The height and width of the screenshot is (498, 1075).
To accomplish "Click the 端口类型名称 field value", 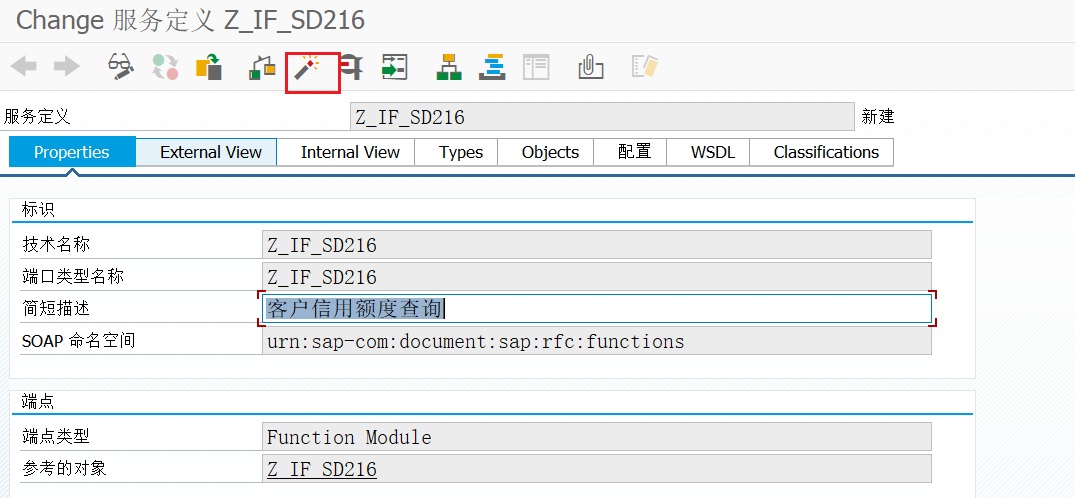I will pyautogui.click(x=596, y=276).
